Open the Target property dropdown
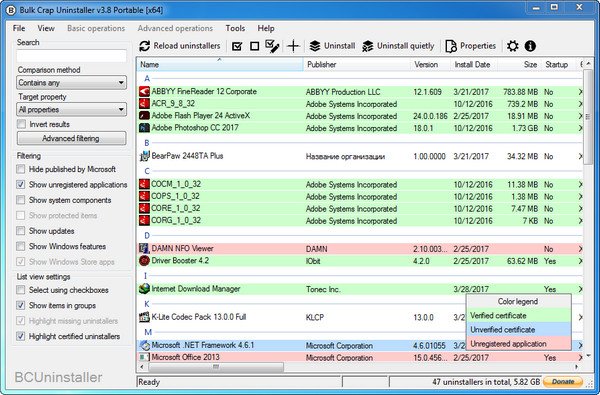 pyautogui.click(x=72, y=109)
